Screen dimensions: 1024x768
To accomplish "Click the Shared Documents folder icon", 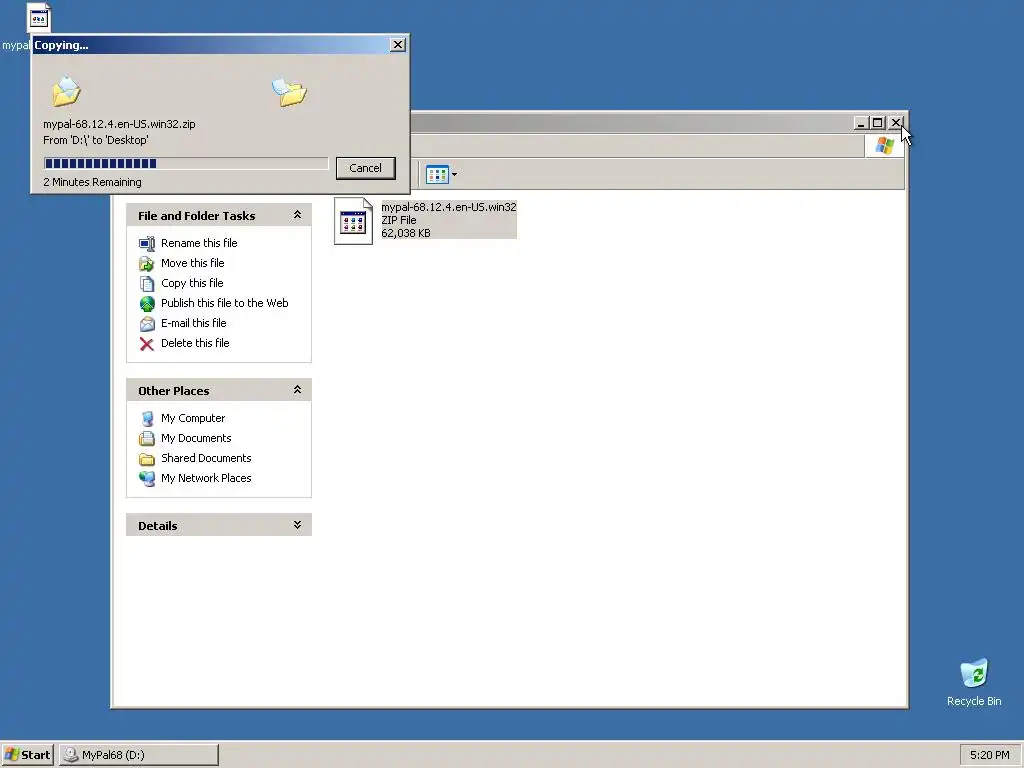I will [147, 458].
